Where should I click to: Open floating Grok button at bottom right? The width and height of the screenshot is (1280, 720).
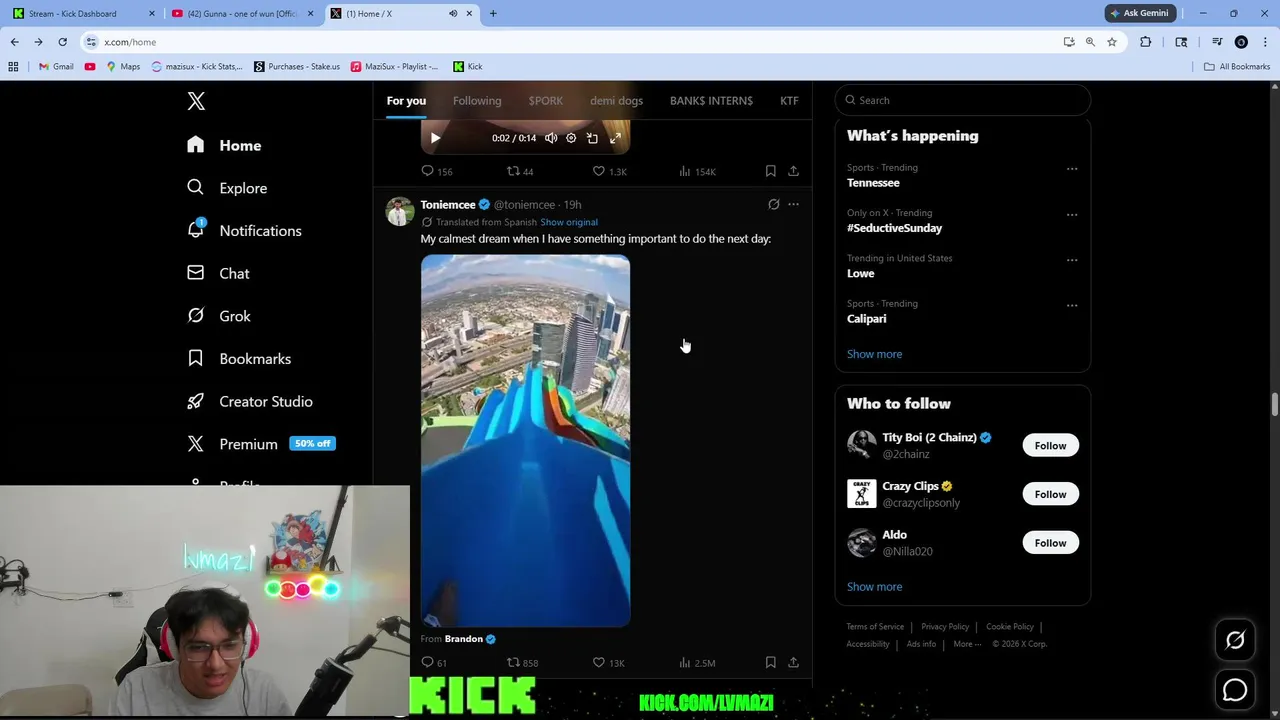click(1235, 641)
